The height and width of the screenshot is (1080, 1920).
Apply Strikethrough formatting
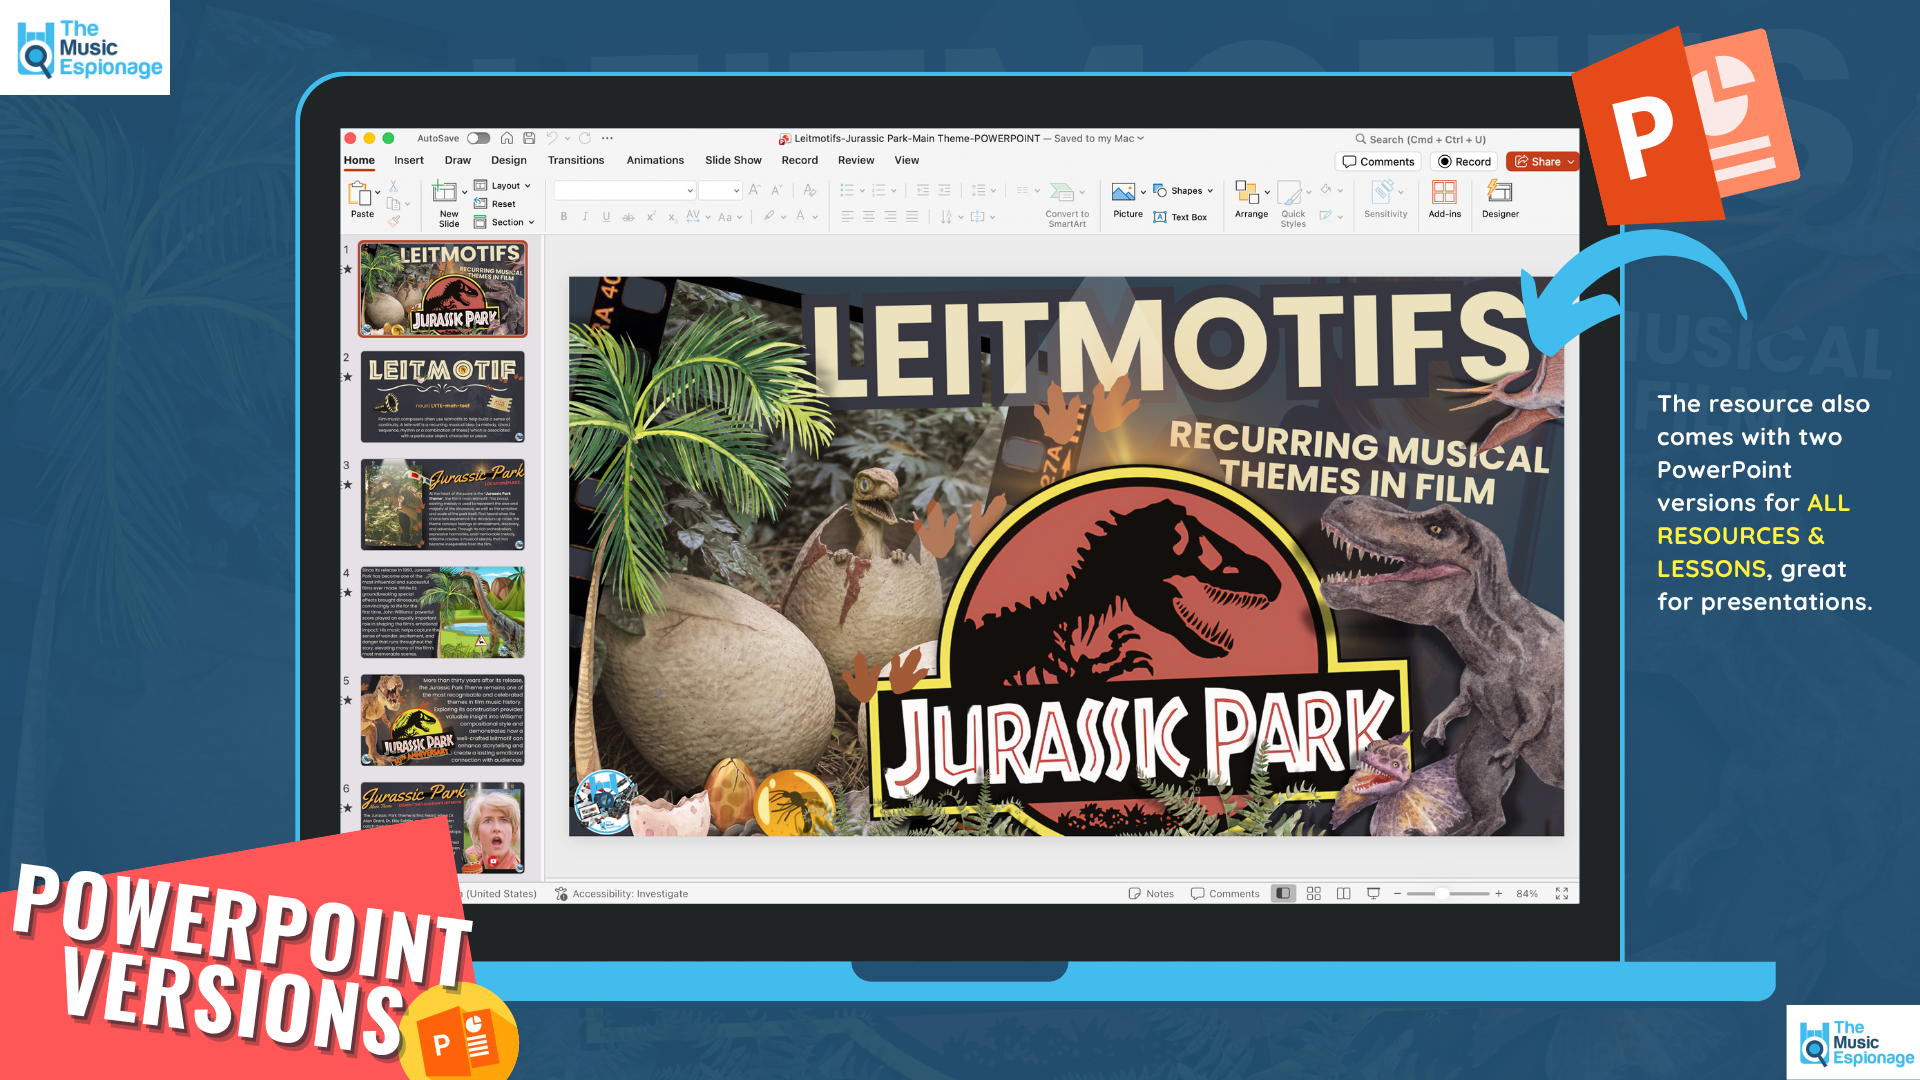[x=628, y=217]
